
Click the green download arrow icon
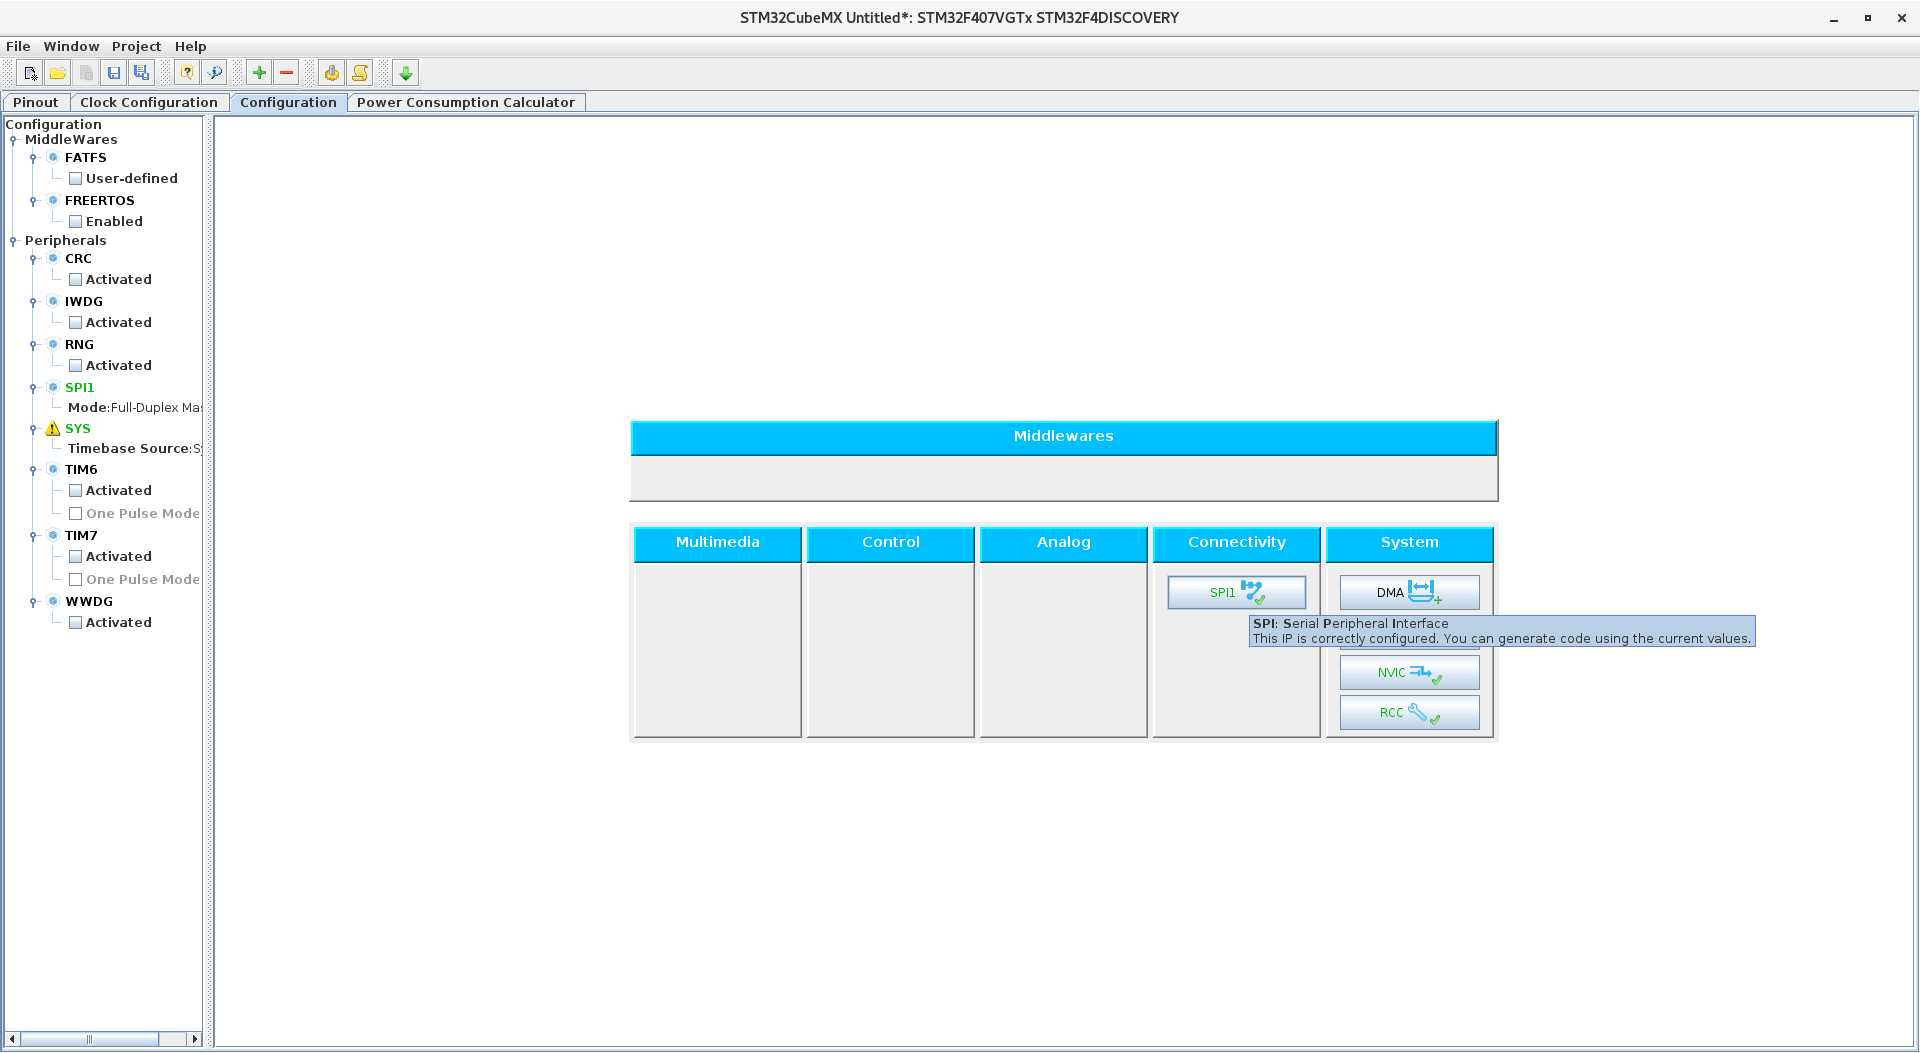(x=406, y=73)
